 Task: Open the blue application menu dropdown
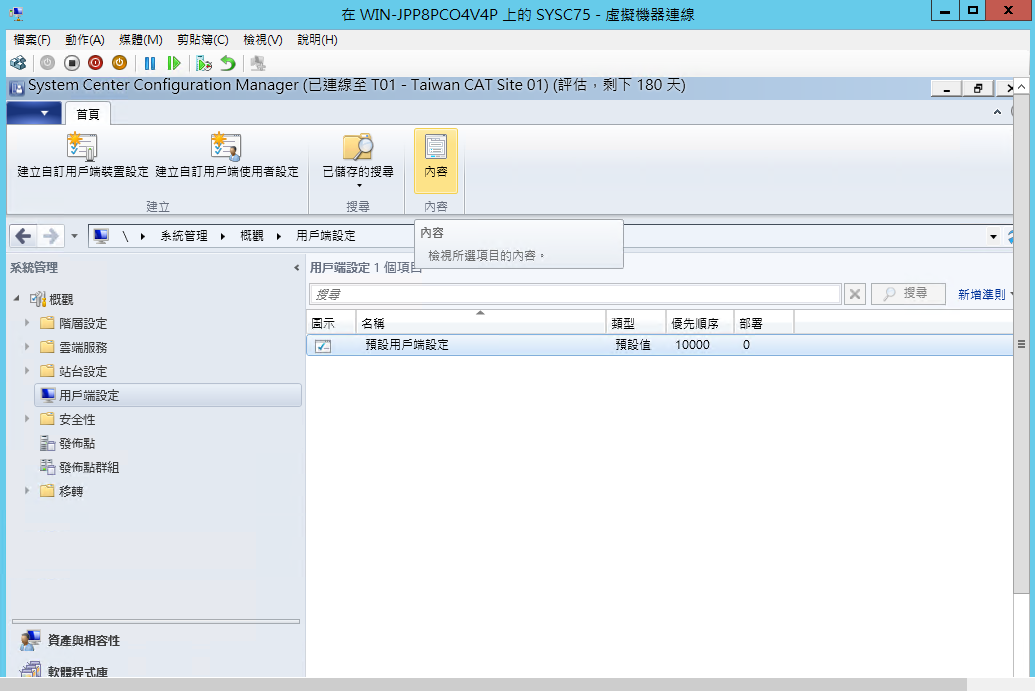click(x=34, y=113)
